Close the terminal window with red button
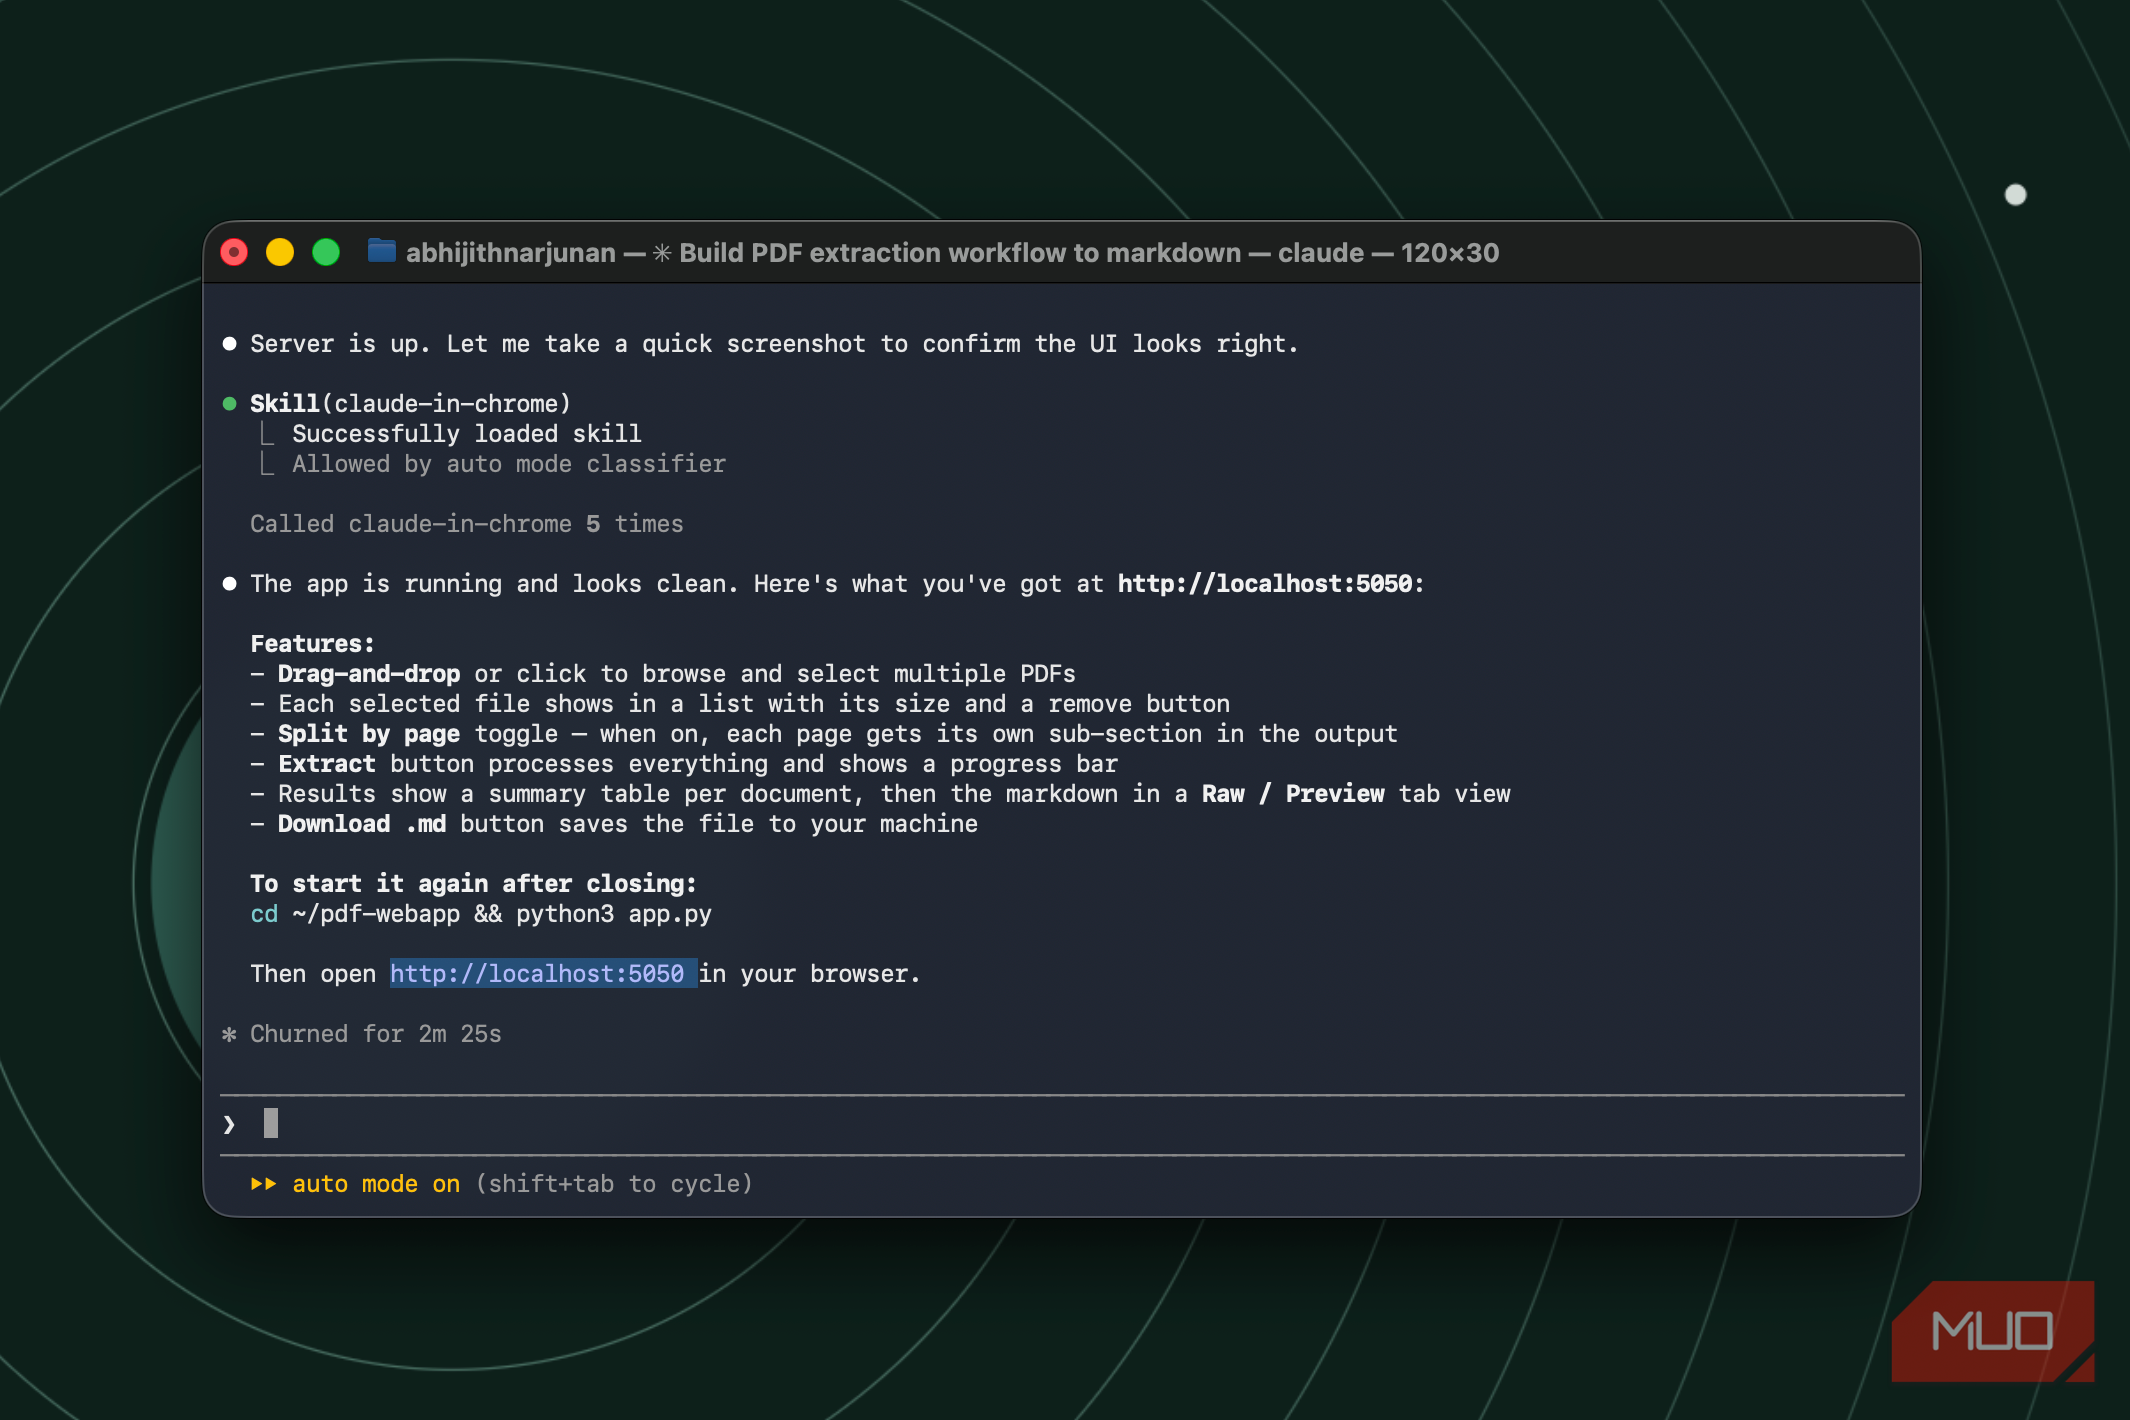This screenshot has width=2130, height=1420. pyautogui.click(x=234, y=252)
